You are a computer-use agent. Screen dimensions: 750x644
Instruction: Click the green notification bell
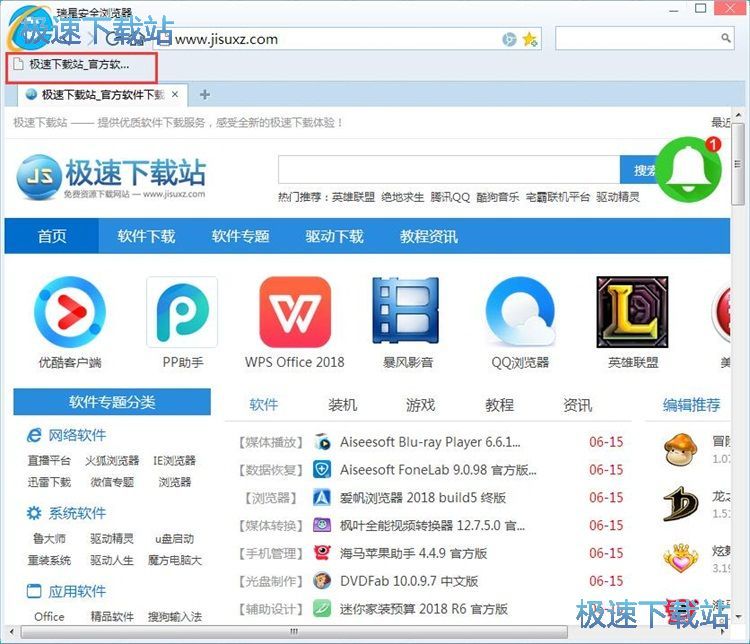(689, 171)
